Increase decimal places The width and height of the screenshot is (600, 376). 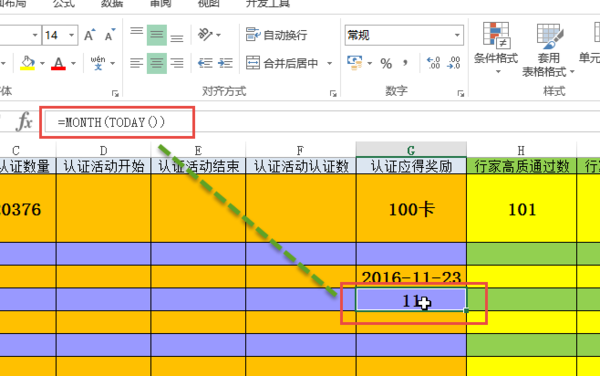(434, 63)
